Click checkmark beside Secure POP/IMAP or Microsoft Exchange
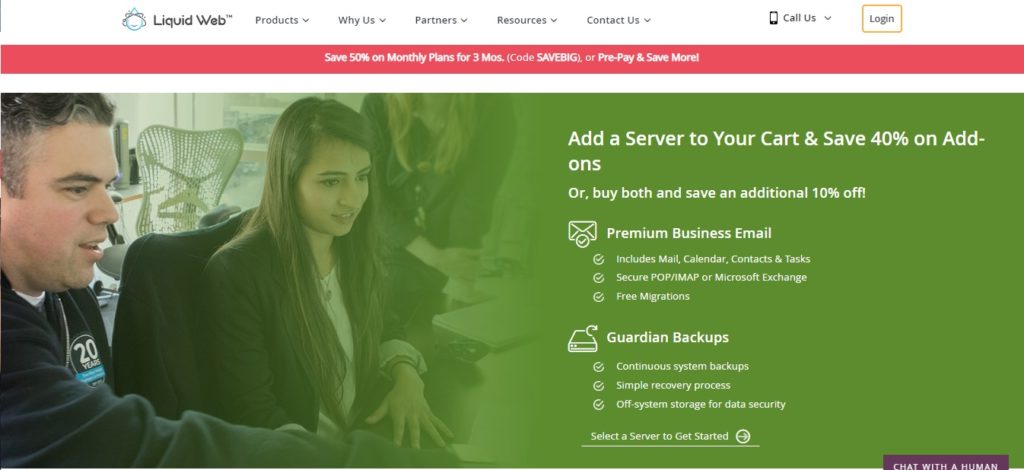1024x470 pixels. pos(598,277)
